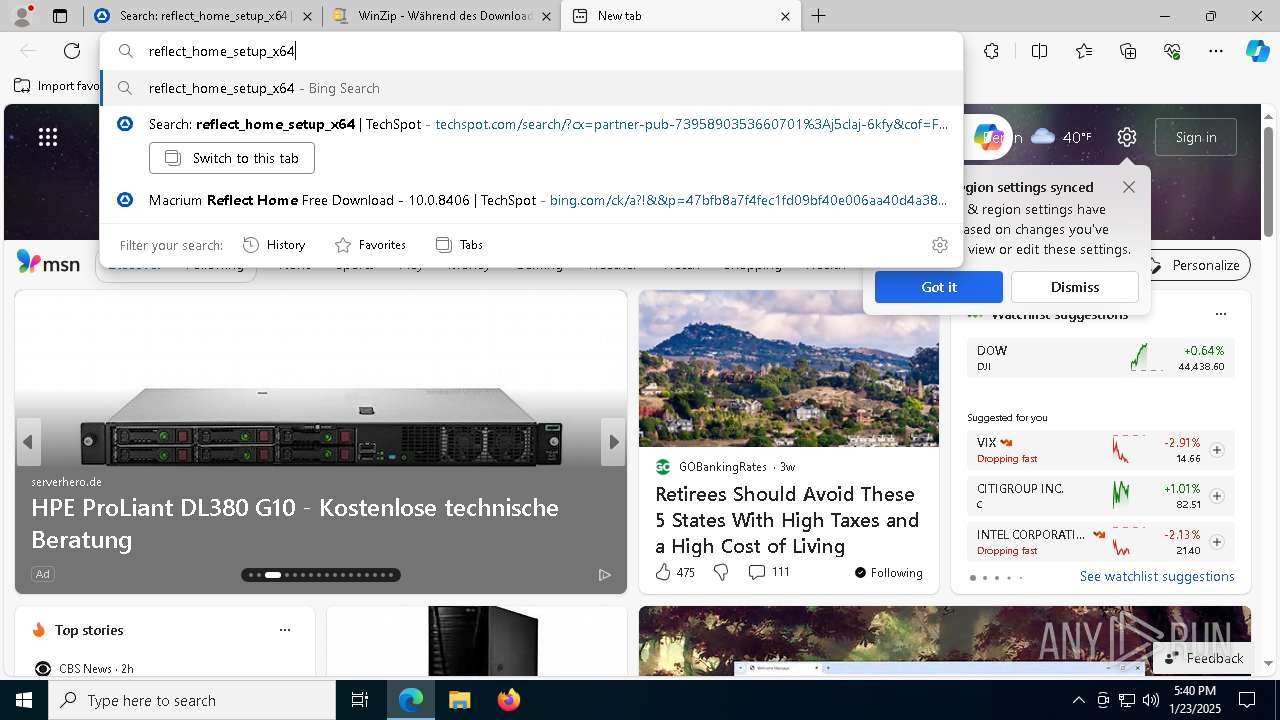
Task: Open See watchlist suggestions link
Action: pyautogui.click(x=1157, y=576)
